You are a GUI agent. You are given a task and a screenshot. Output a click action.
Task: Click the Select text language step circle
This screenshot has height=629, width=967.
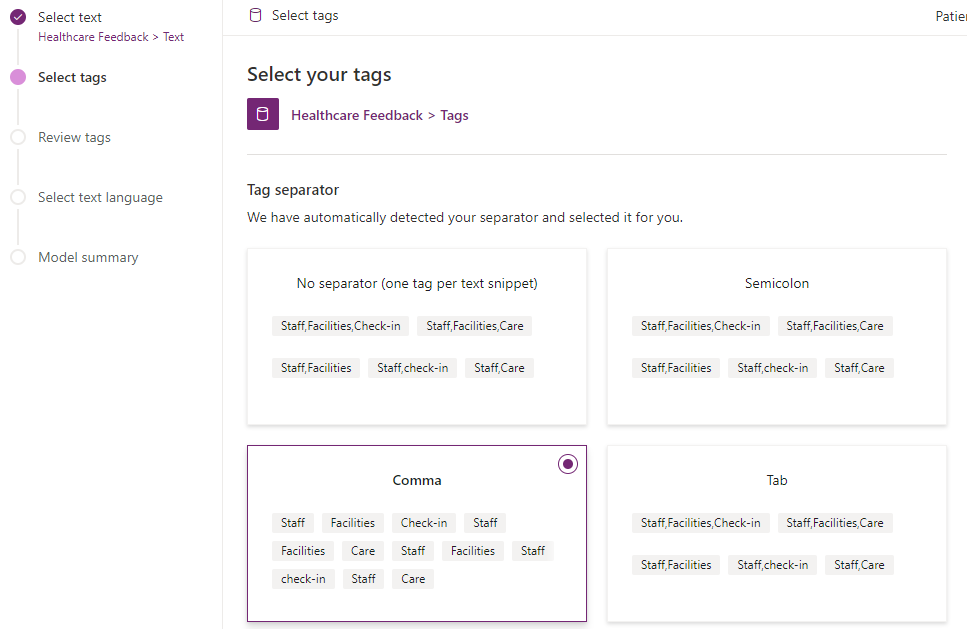click(18, 197)
